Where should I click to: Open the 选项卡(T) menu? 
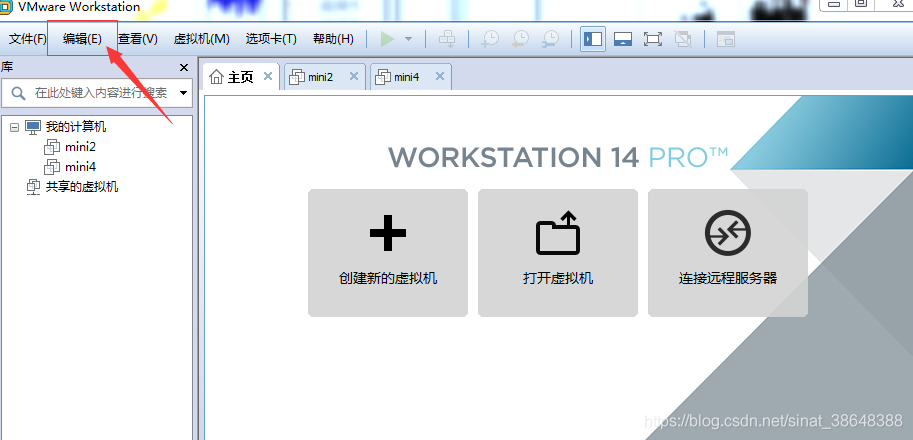[x=271, y=39]
